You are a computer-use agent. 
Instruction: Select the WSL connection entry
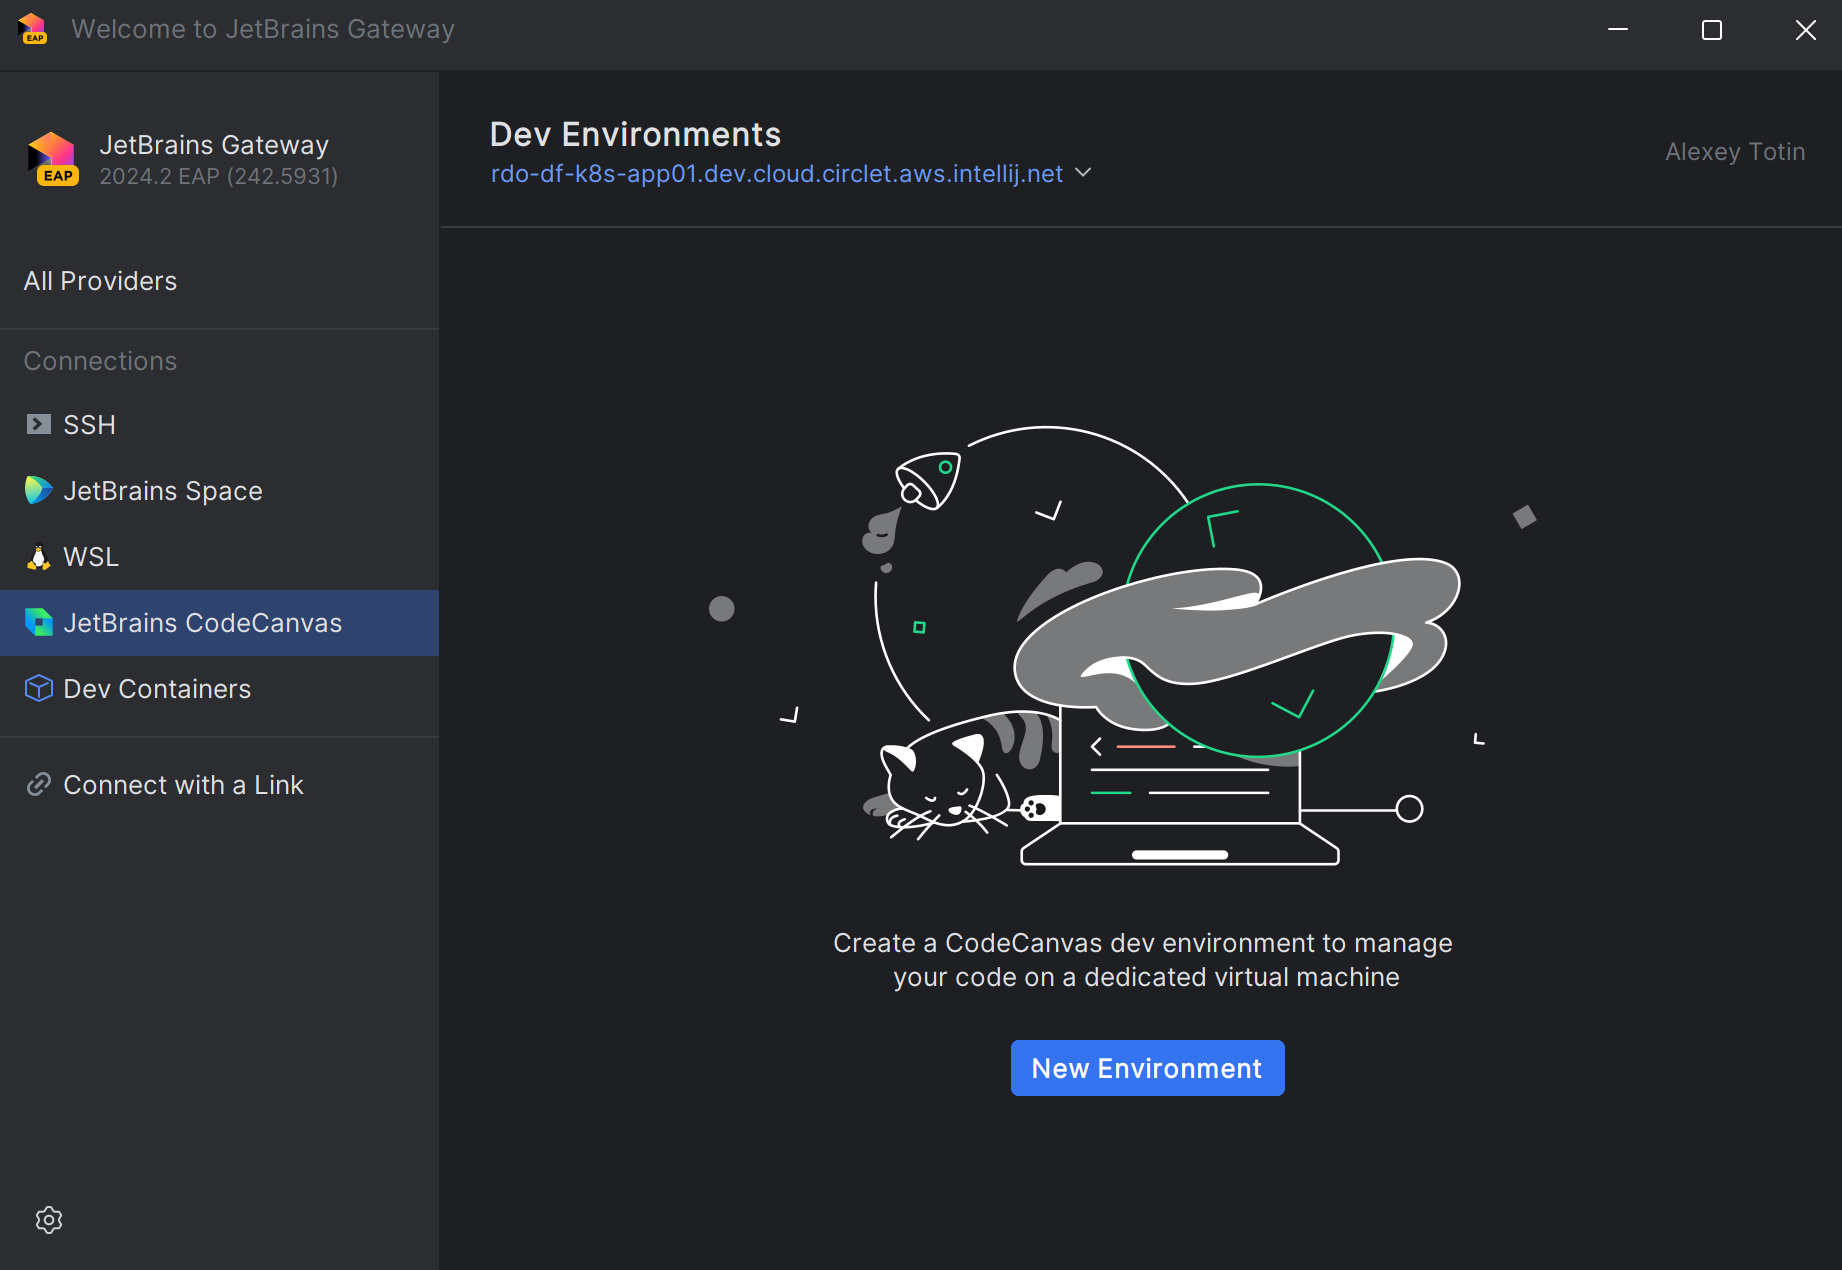pyautogui.click(x=91, y=557)
